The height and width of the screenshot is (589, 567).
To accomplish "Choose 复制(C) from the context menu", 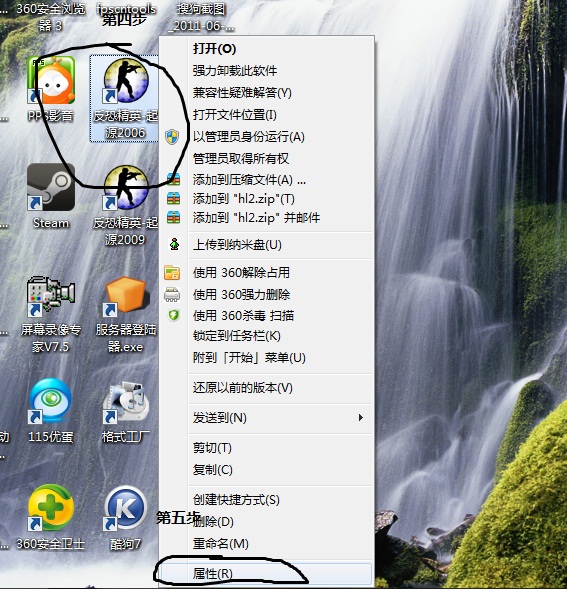I will click(x=213, y=470).
